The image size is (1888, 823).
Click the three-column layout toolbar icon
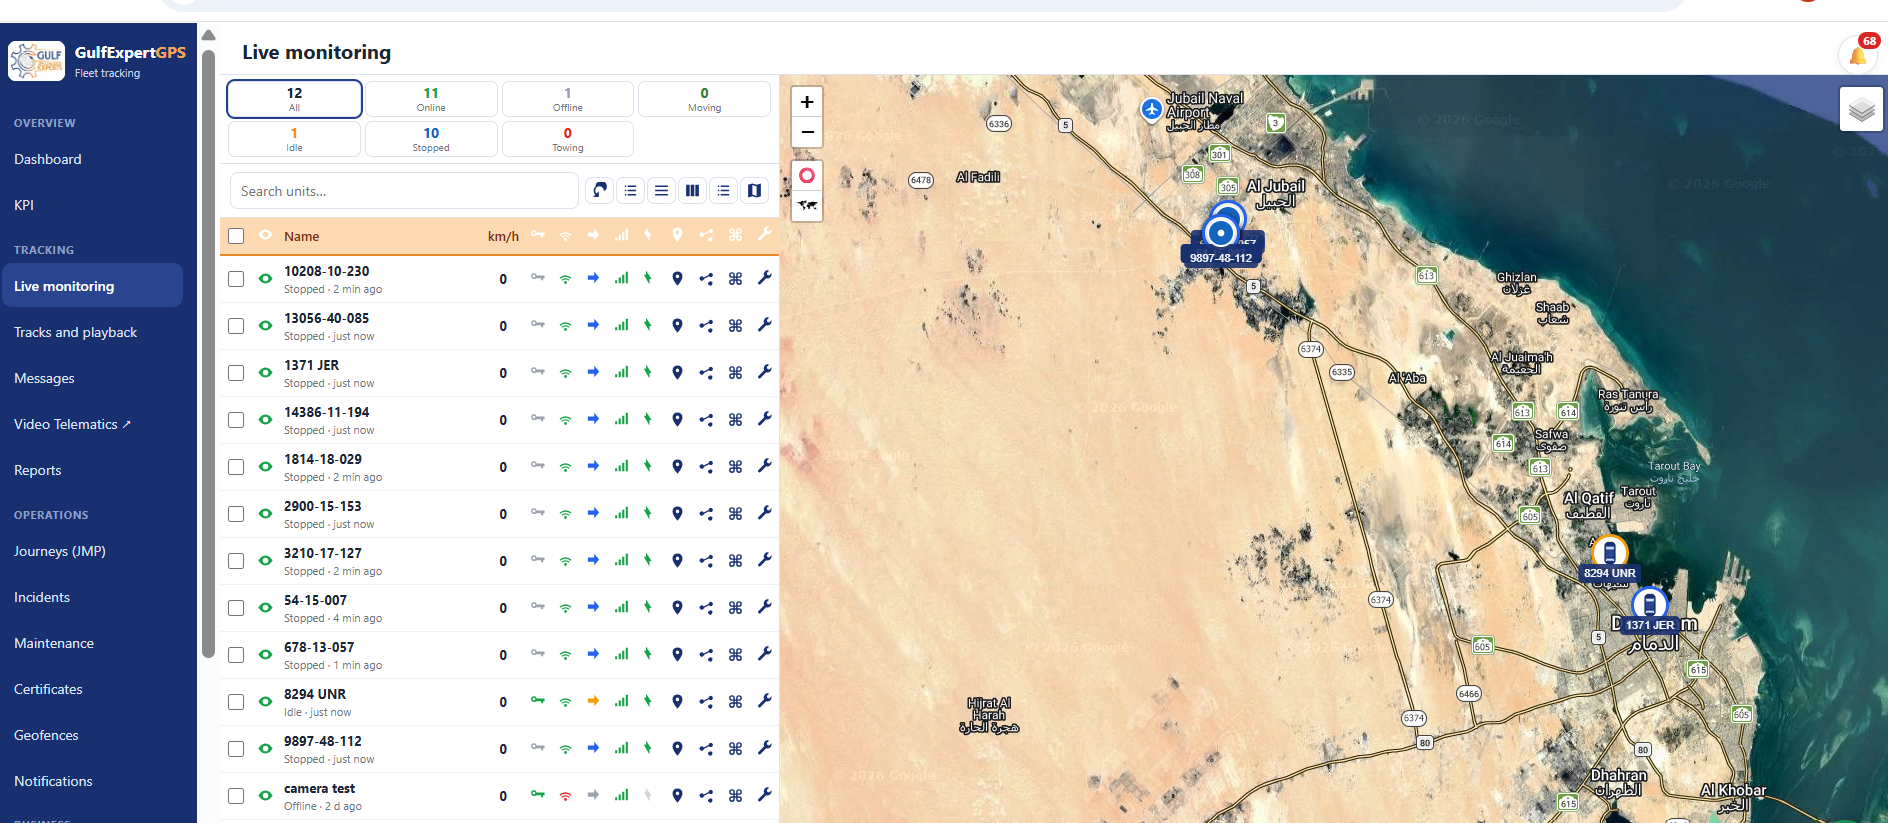point(692,190)
